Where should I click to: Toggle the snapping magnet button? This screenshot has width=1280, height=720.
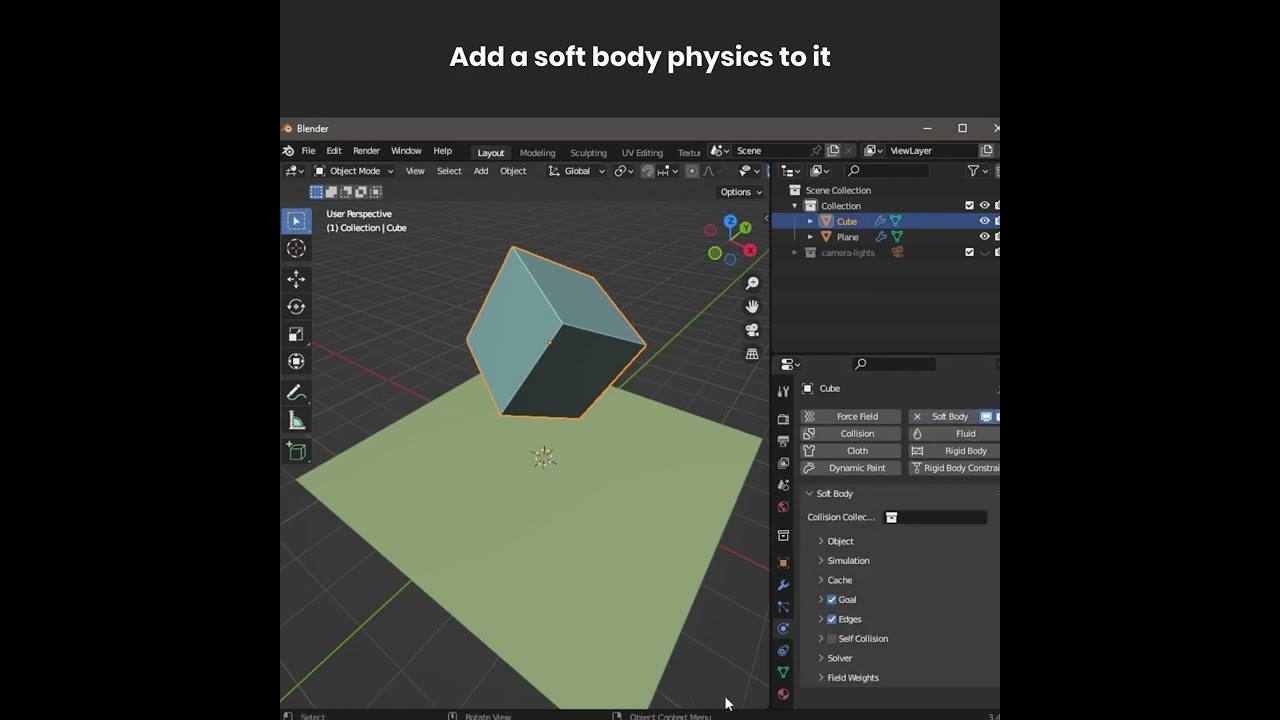(647, 171)
